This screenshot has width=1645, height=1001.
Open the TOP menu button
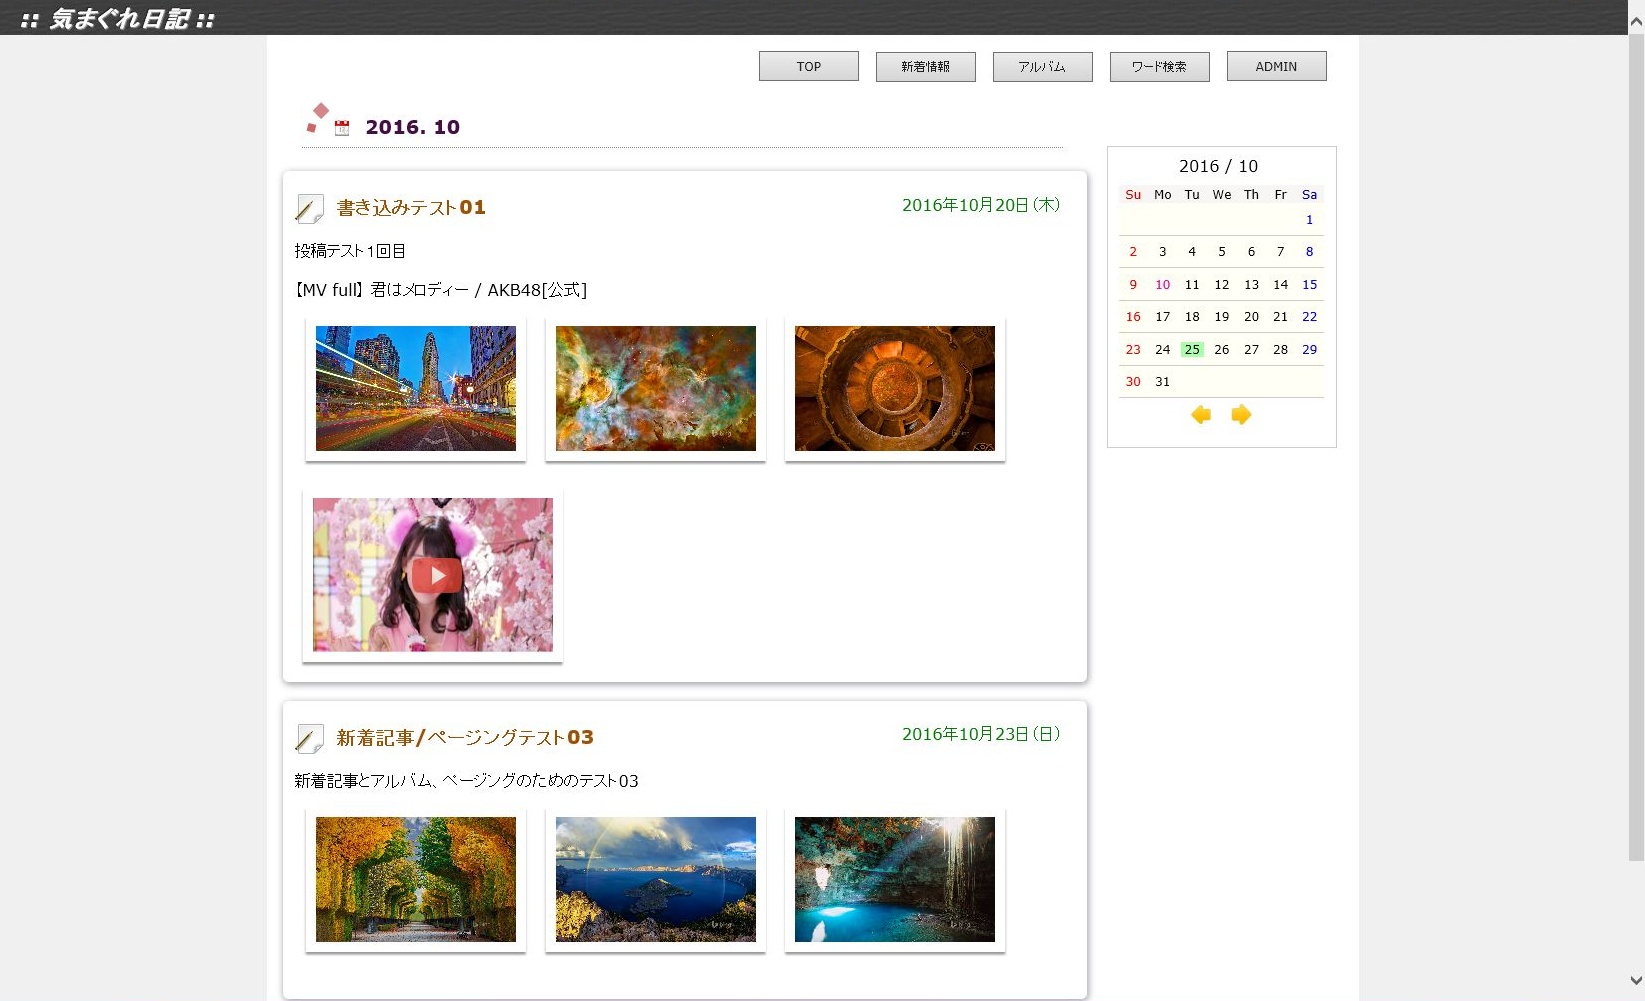[x=808, y=66]
